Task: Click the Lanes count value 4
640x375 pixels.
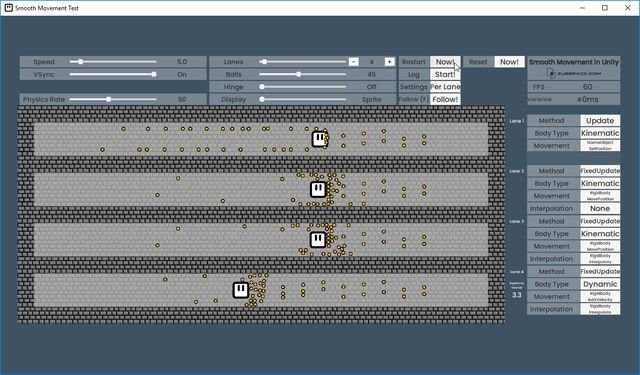Action: tap(371, 62)
